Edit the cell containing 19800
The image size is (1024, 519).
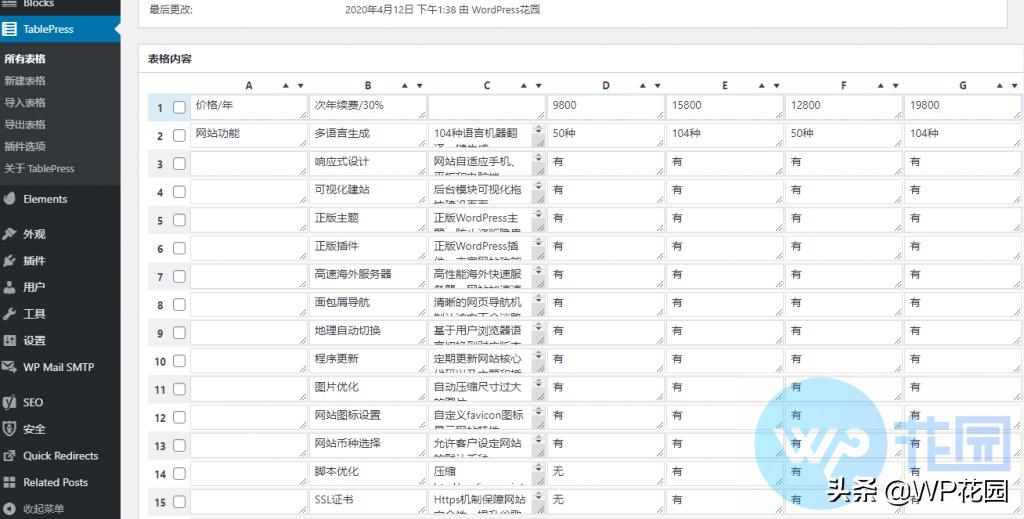pos(963,108)
